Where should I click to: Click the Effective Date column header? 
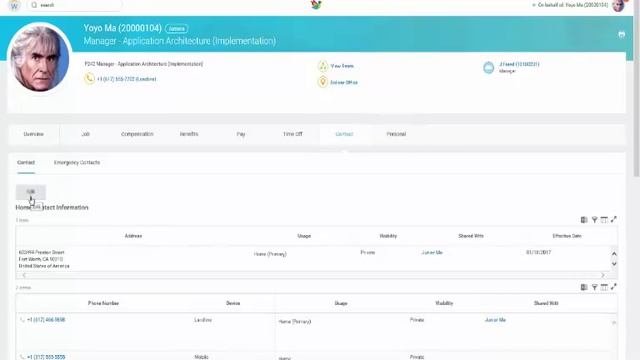pos(567,236)
